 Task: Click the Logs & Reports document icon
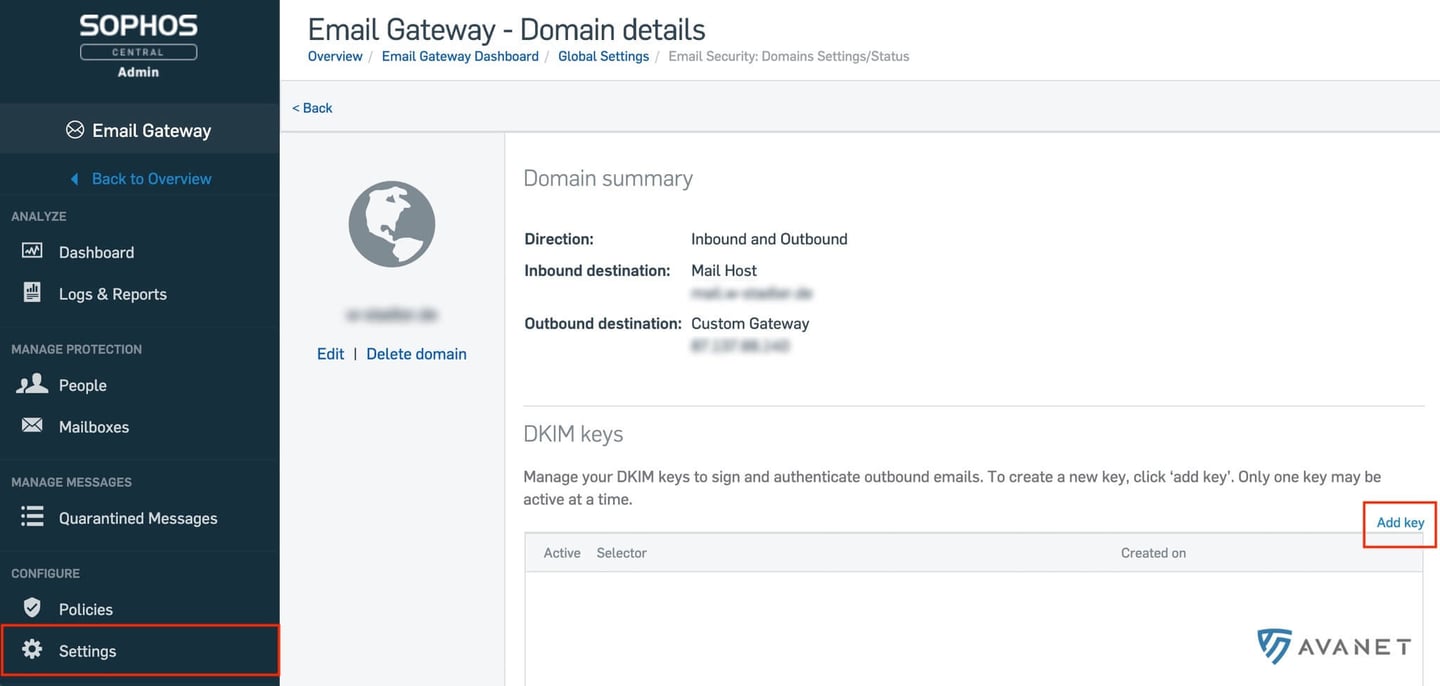32,293
